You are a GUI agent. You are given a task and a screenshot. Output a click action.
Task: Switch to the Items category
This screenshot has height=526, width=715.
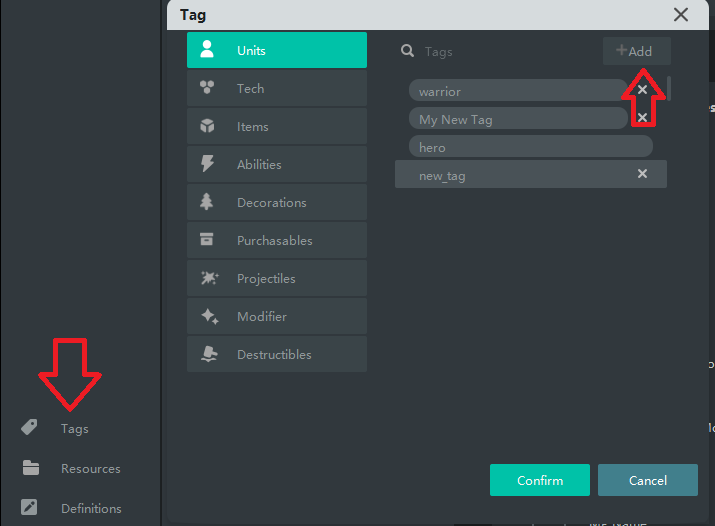click(277, 126)
